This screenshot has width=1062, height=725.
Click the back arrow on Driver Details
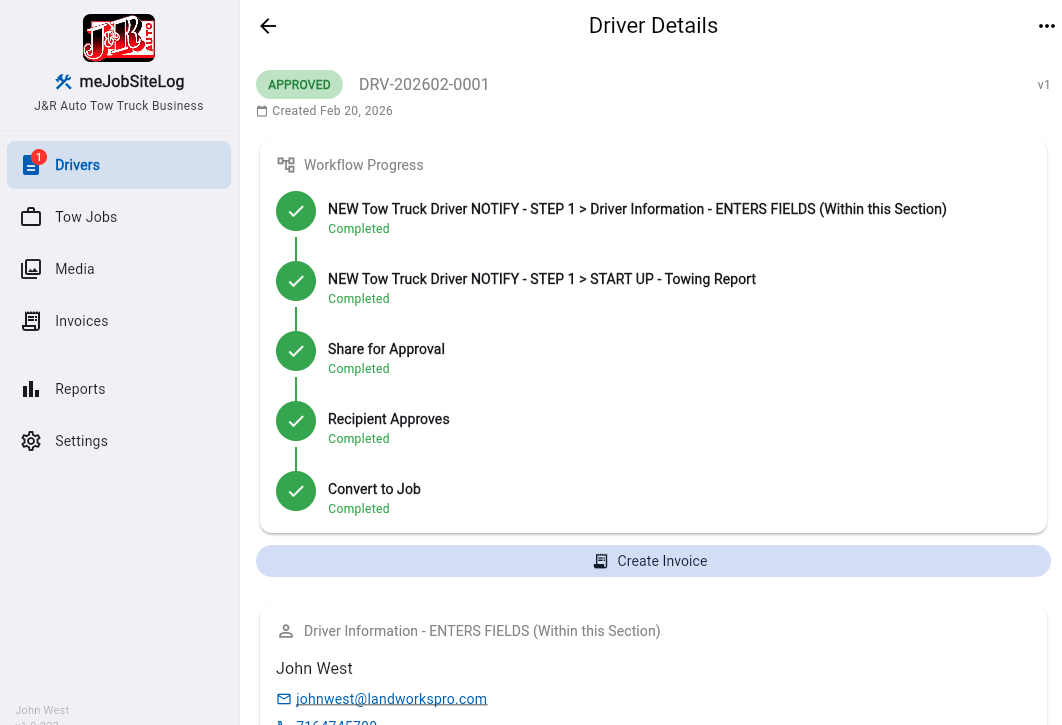pyautogui.click(x=267, y=26)
